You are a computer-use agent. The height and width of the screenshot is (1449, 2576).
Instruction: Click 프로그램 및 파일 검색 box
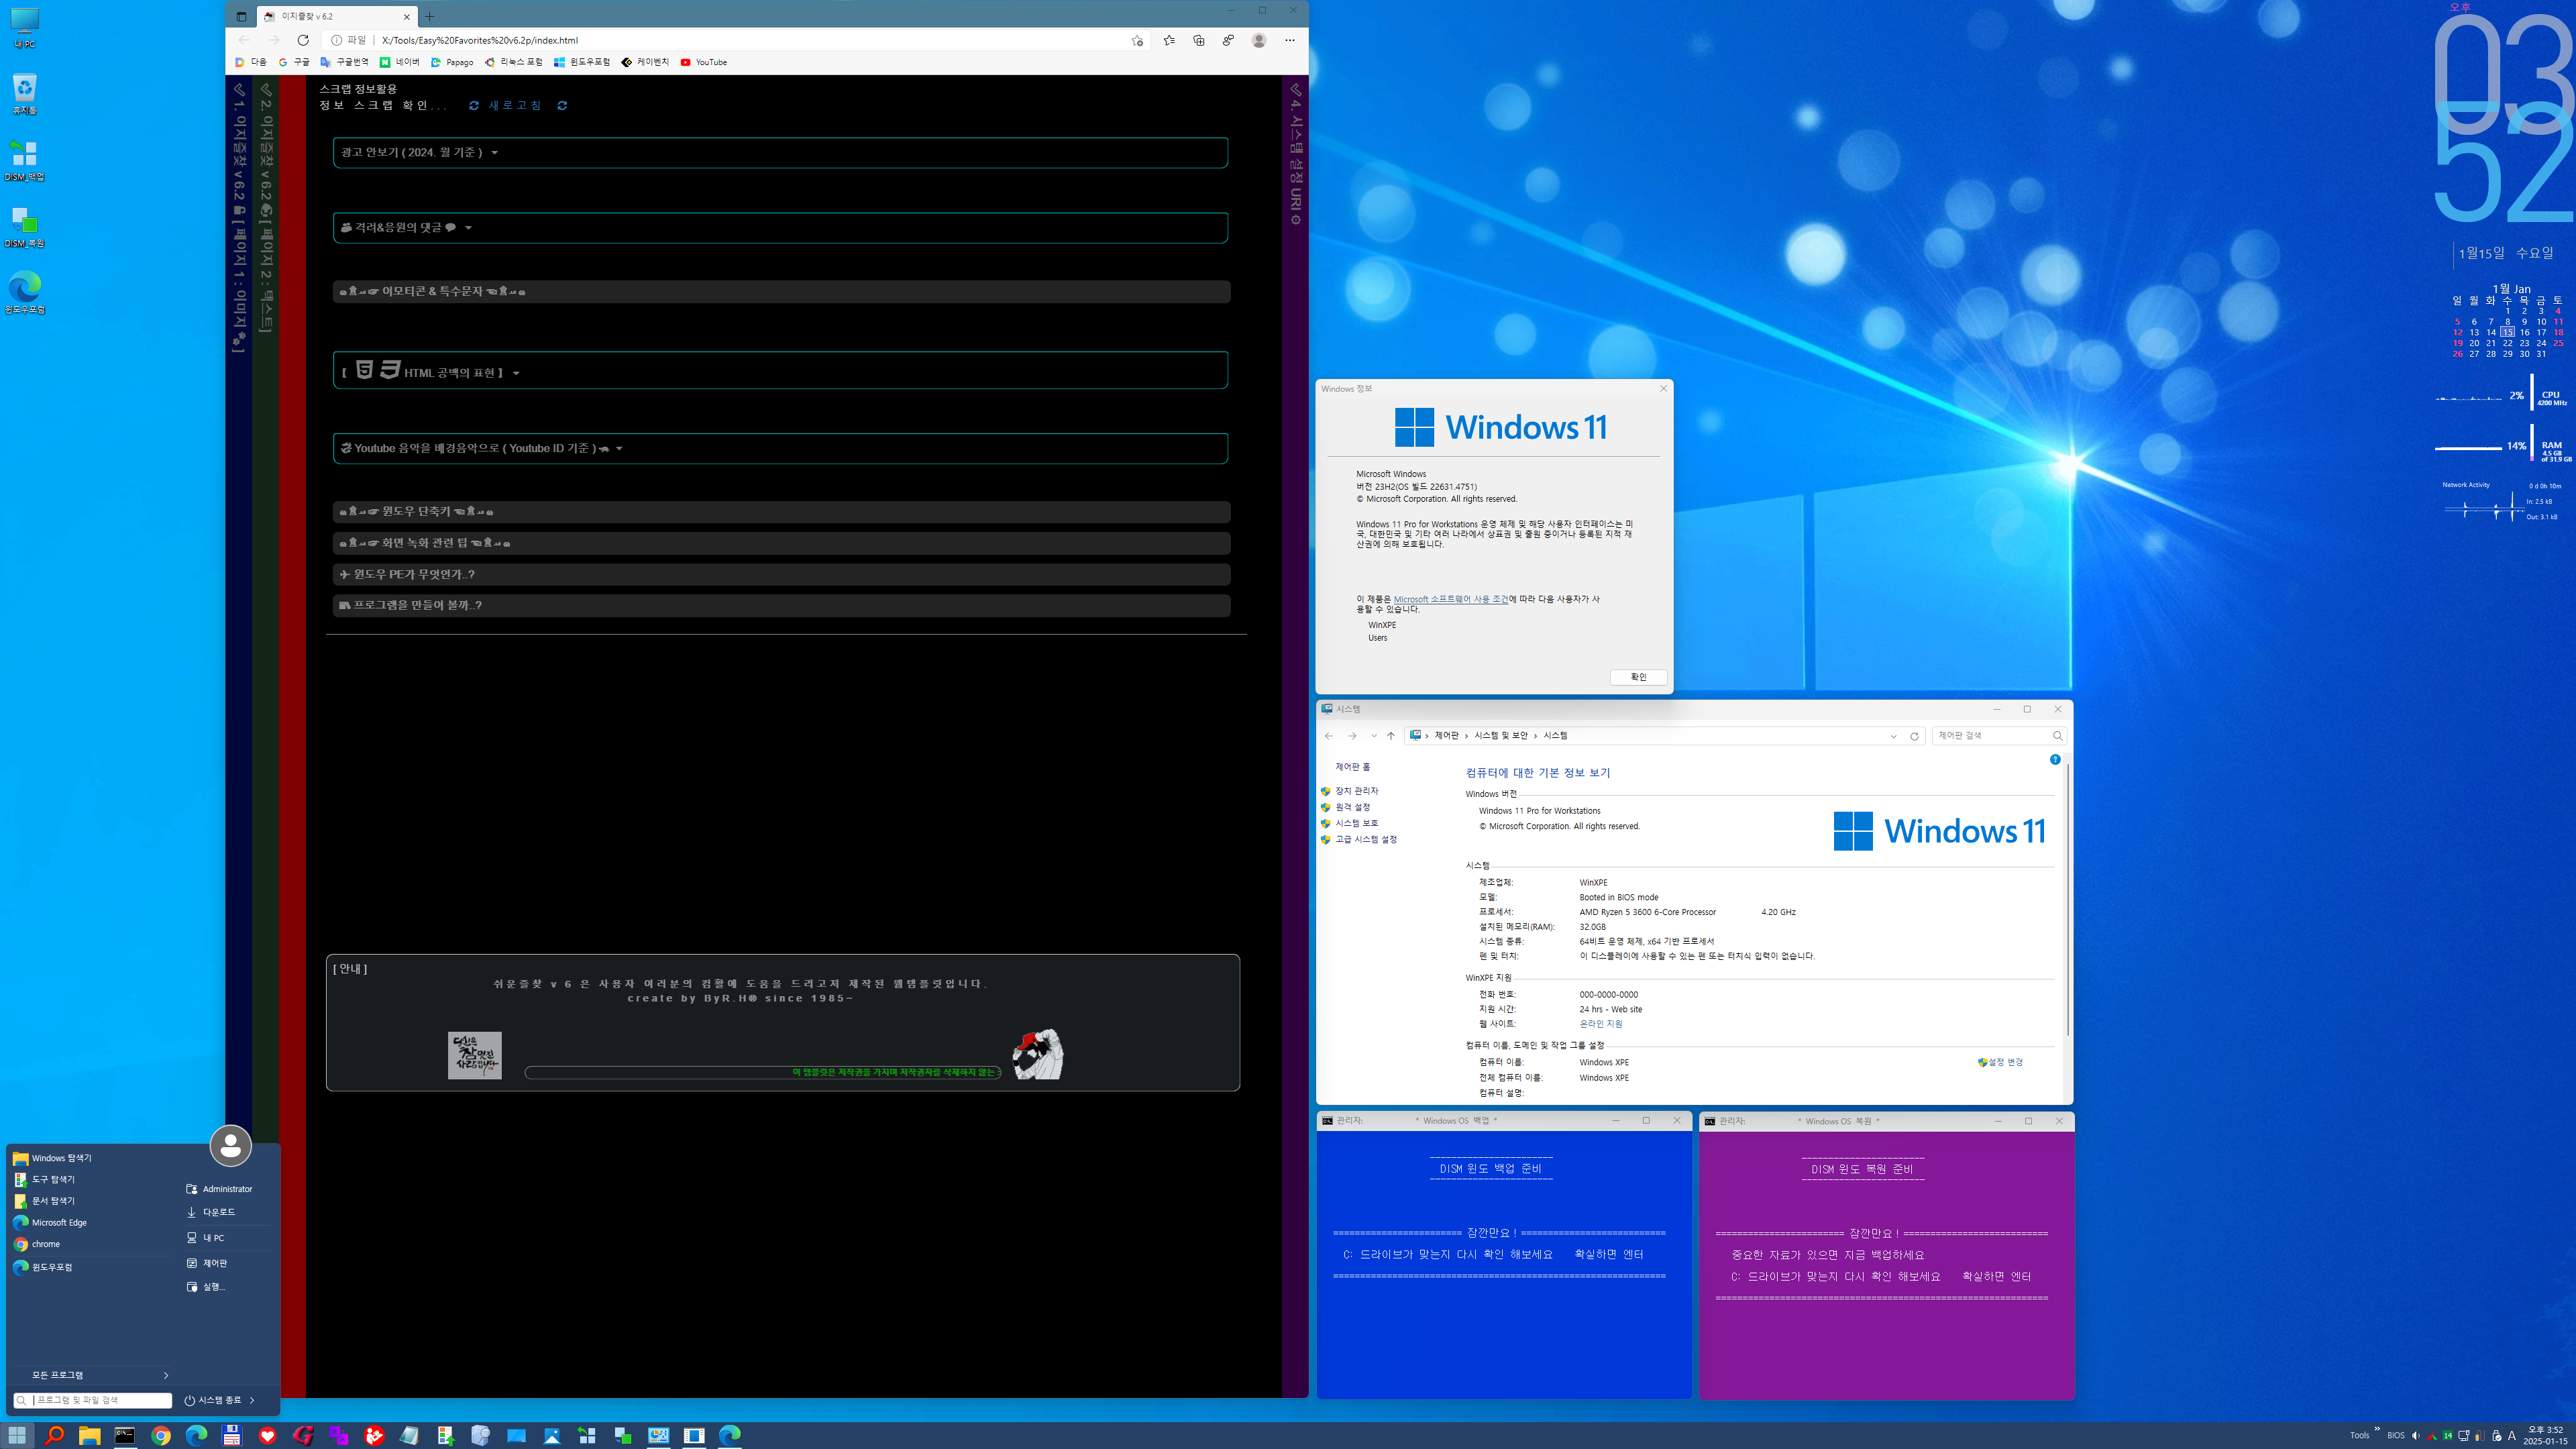[x=93, y=1400]
